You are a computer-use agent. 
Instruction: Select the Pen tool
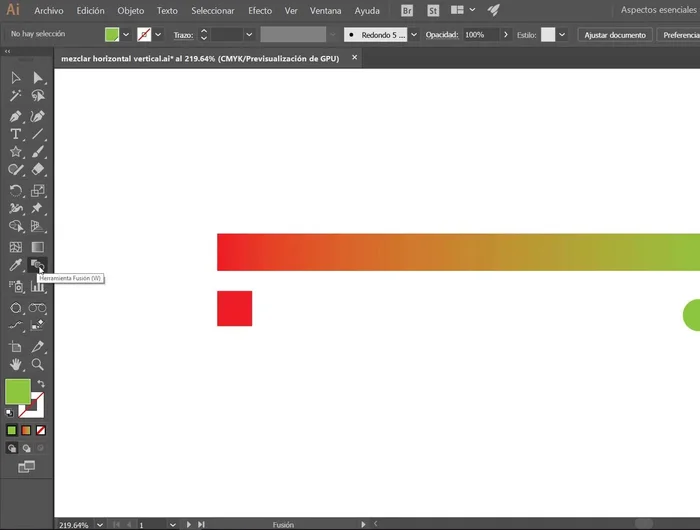tap(16, 115)
